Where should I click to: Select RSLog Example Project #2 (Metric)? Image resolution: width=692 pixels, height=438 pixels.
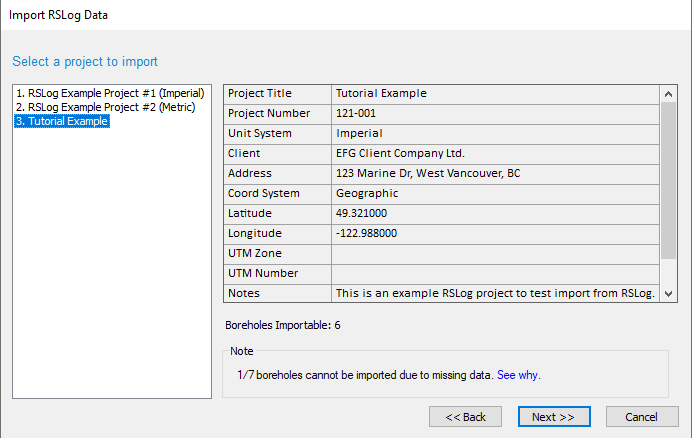point(105,107)
